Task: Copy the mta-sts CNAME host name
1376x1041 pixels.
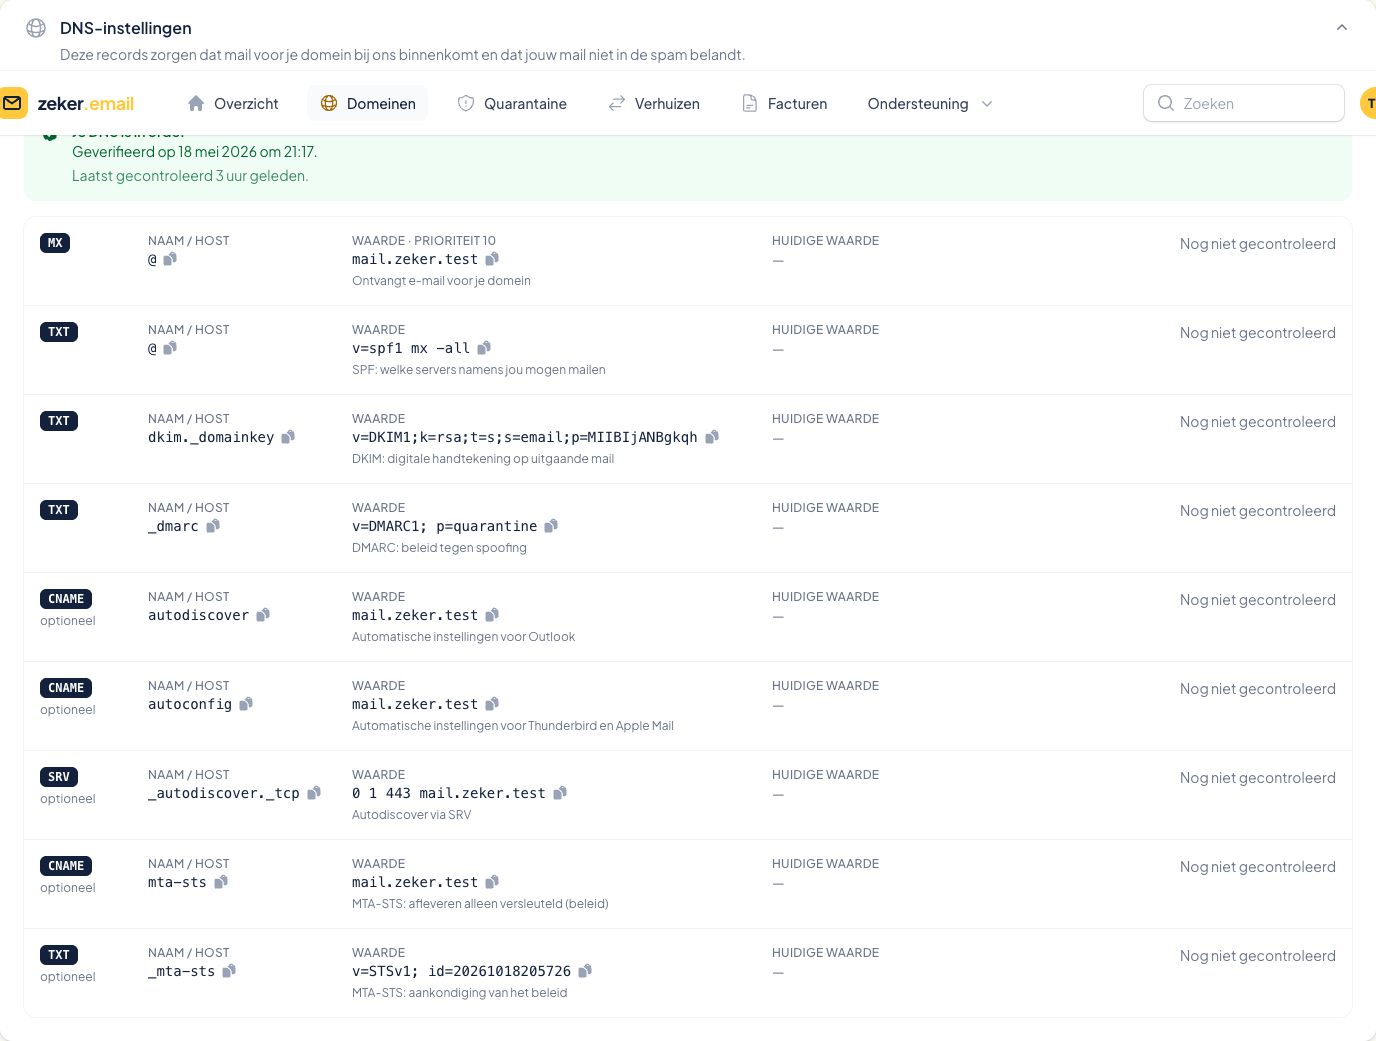Action: (x=221, y=882)
